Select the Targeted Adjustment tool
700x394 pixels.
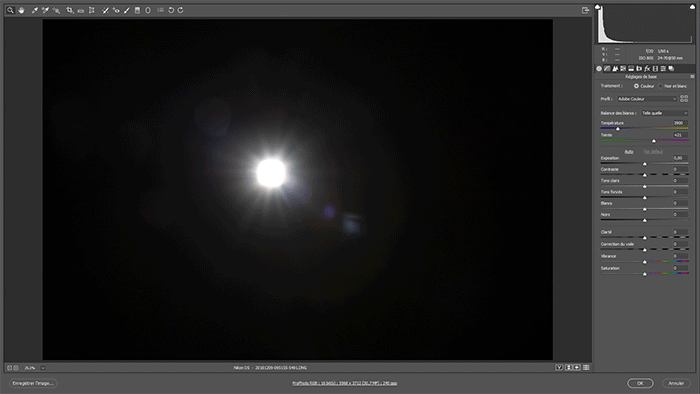[x=56, y=10]
